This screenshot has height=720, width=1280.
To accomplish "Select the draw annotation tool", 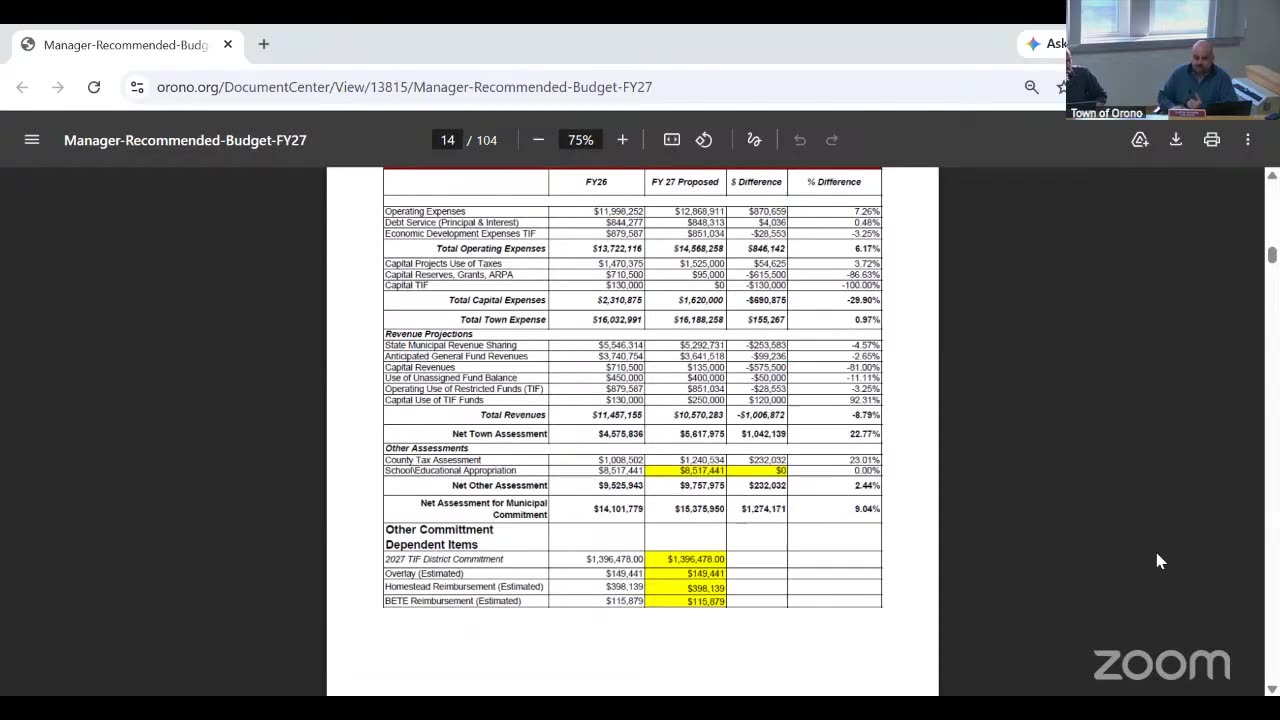I will [754, 140].
